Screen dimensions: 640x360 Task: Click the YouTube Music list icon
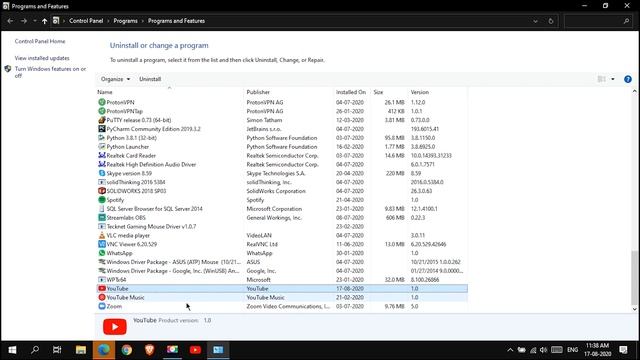[102, 298]
